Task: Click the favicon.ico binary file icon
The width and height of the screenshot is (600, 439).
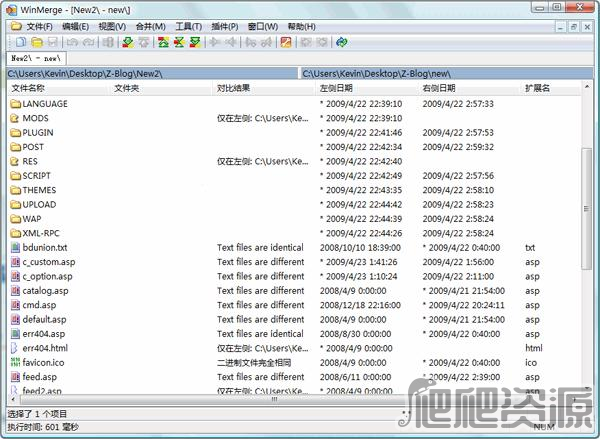Action: pyautogui.click(x=15, y=362)
